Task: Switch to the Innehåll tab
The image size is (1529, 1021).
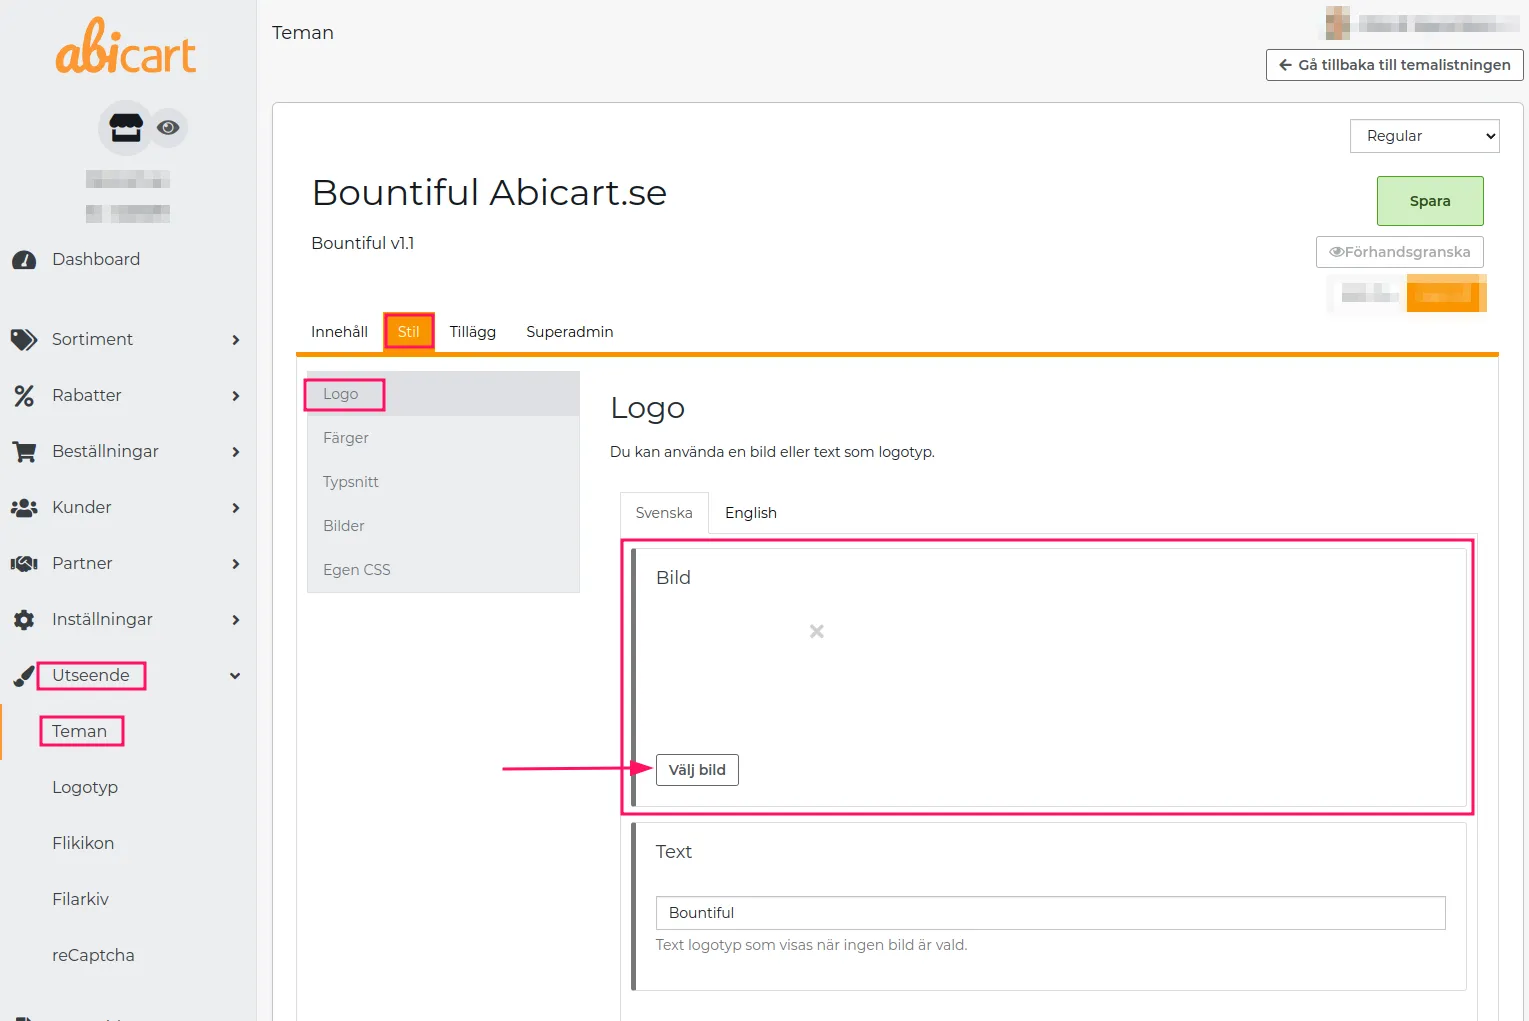Action: [x=339, y=332]
